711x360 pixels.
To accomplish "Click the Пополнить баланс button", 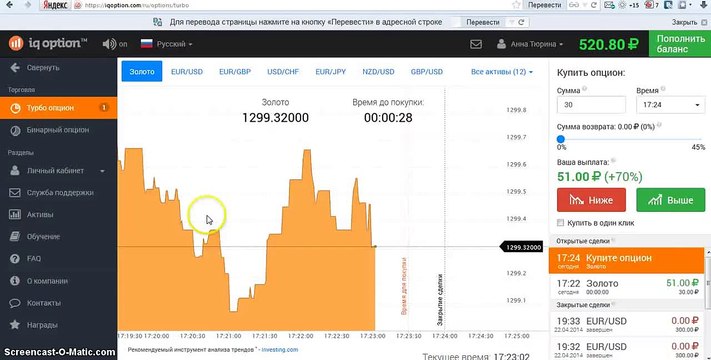I will pyautogui.click(x=680, y=44).
